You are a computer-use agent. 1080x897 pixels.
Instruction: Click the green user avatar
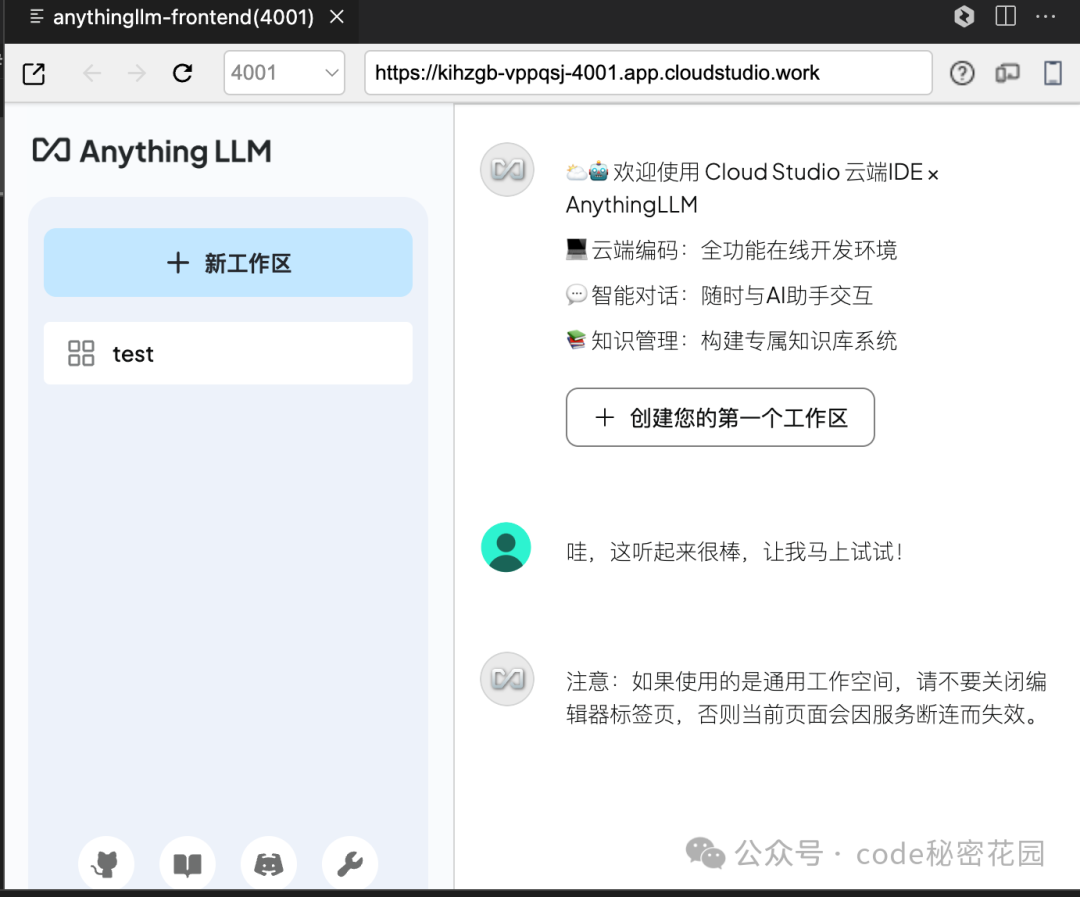tap(506, 548)
